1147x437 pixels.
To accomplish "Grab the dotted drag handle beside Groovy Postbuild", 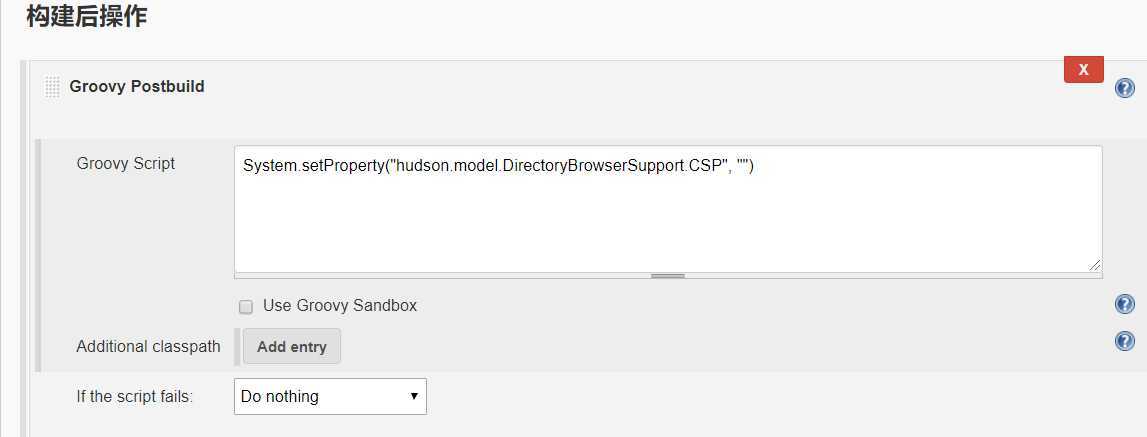I will click(53, 86).
